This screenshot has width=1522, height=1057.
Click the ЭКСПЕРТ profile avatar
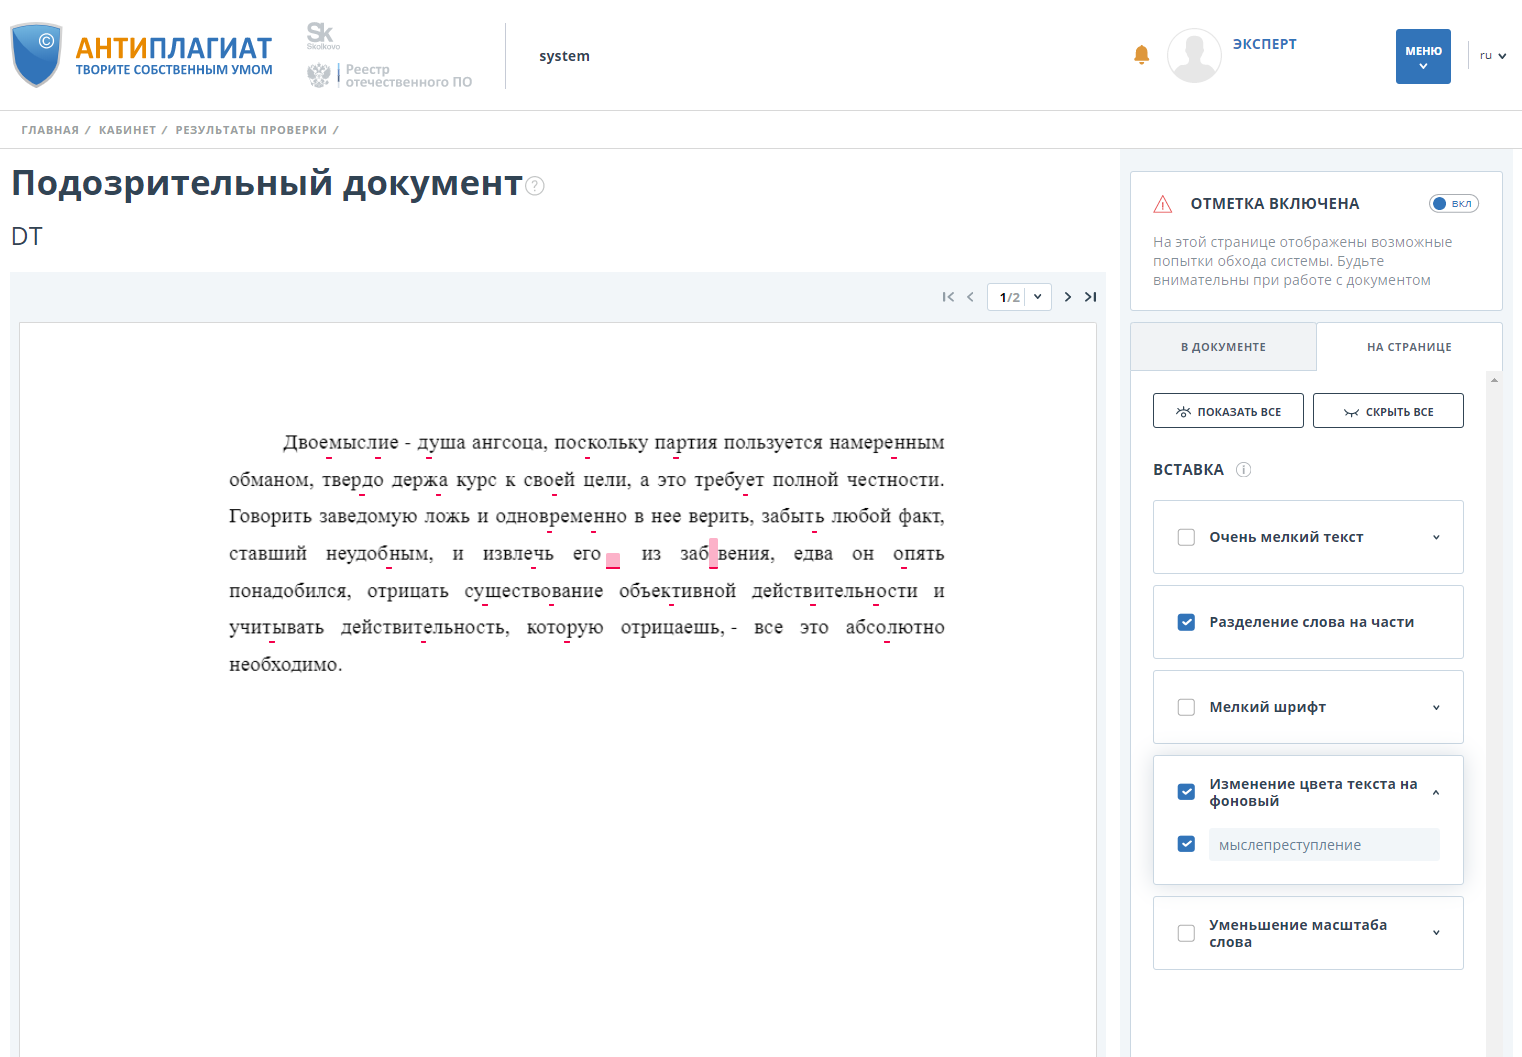tap(1194, 55)
